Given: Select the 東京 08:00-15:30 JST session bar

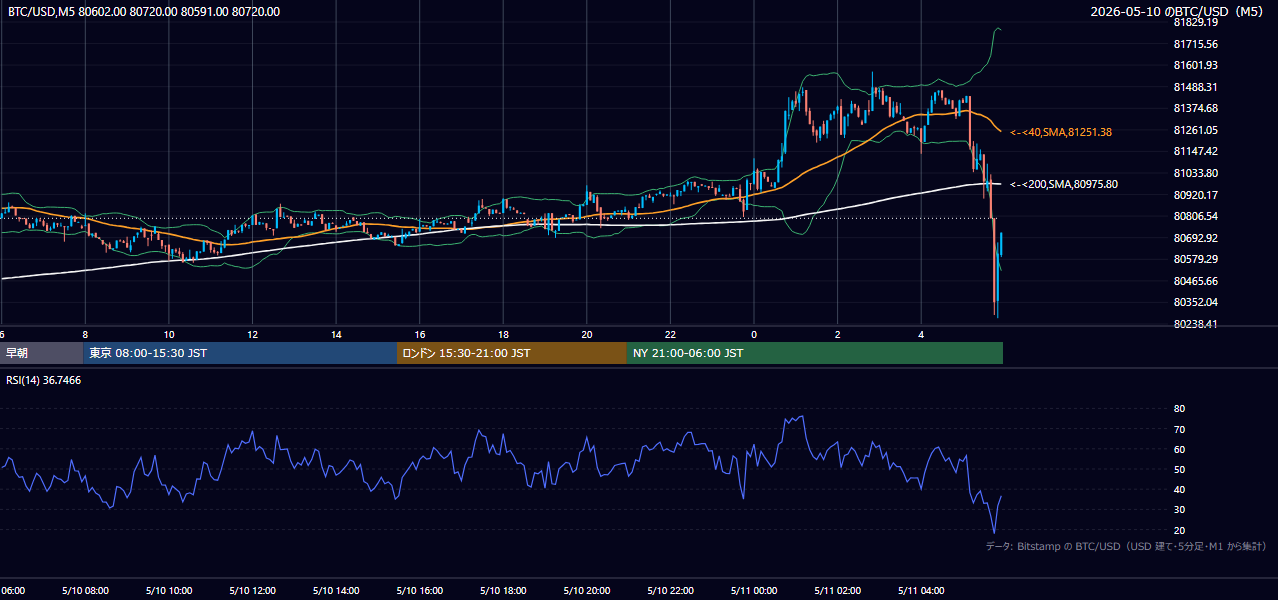Looking at the screenshot, I should (241, 353).
